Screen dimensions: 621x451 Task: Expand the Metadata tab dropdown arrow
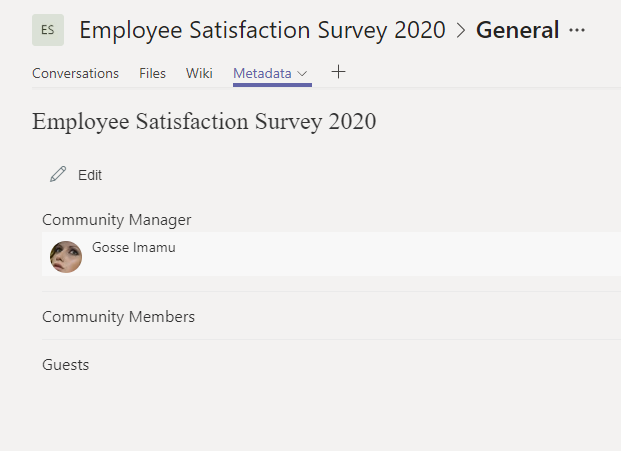pos(302,74)
